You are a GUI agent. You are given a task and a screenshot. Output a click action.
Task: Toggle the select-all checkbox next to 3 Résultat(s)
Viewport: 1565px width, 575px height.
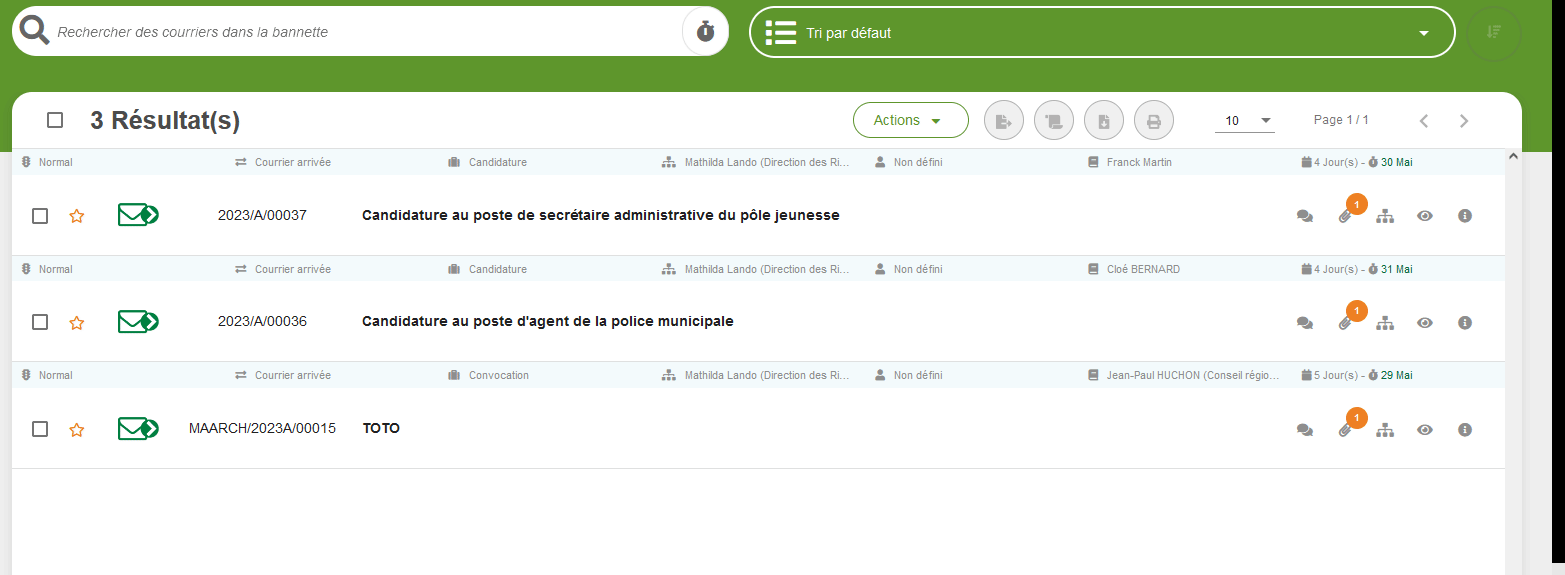click(x=55, y=120)
